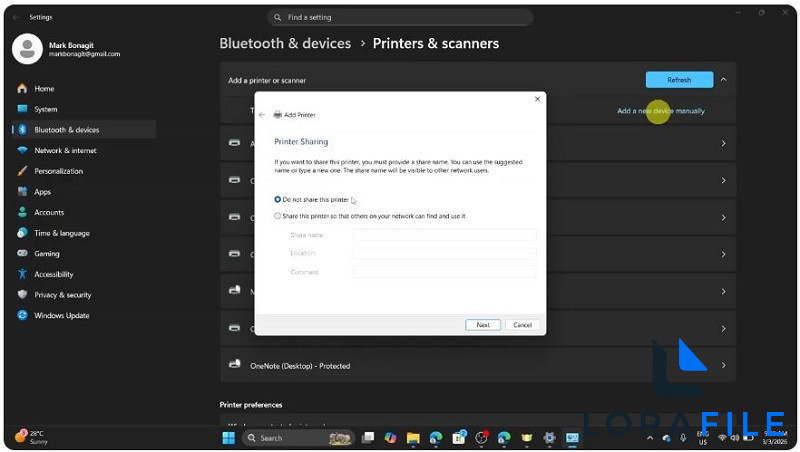The image size is (800, 452).
Task: Click the Share name text field
Action: 444,235
